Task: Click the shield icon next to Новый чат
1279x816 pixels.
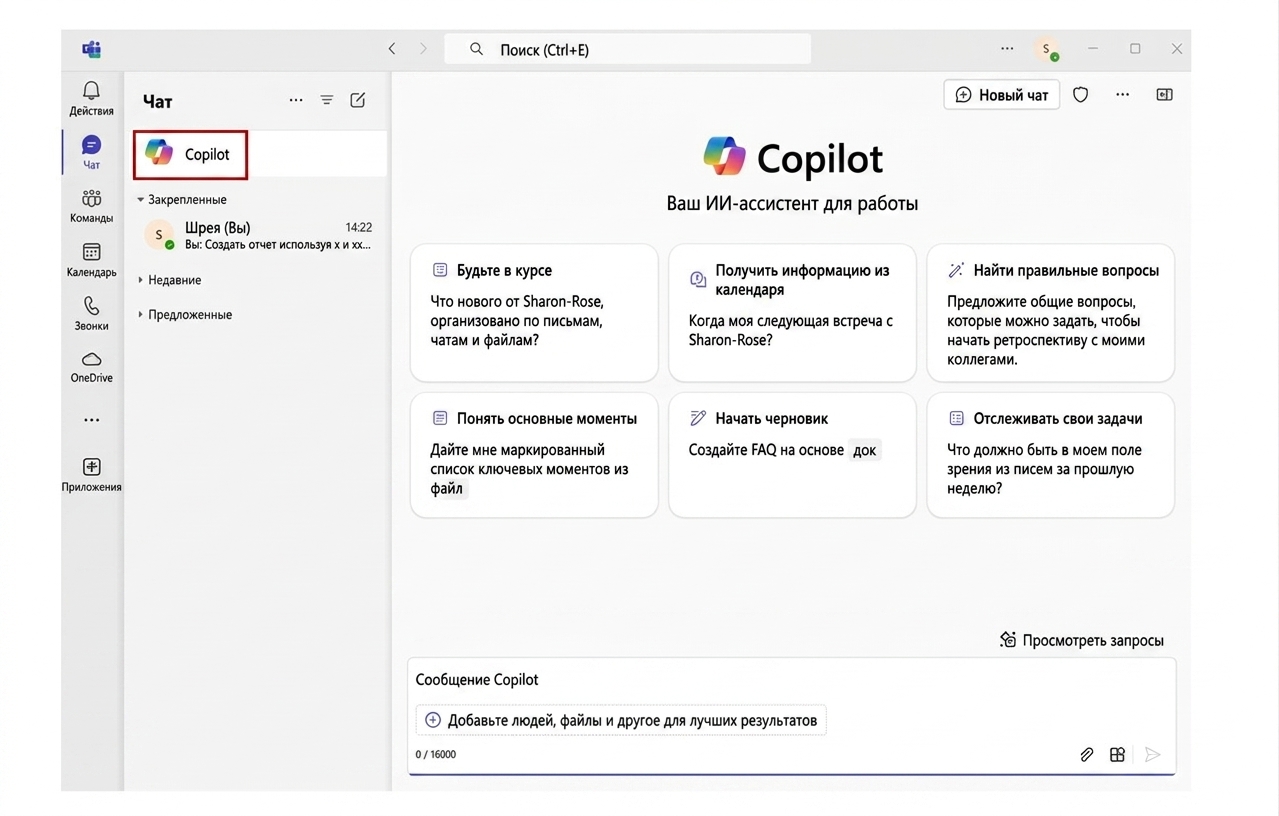Action: click(x=1080, y=95)
